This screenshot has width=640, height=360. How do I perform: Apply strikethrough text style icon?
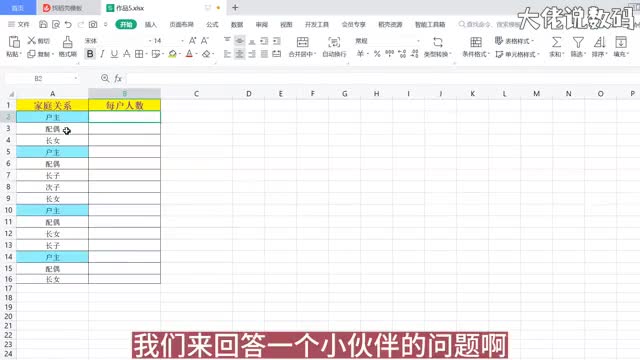127,54
